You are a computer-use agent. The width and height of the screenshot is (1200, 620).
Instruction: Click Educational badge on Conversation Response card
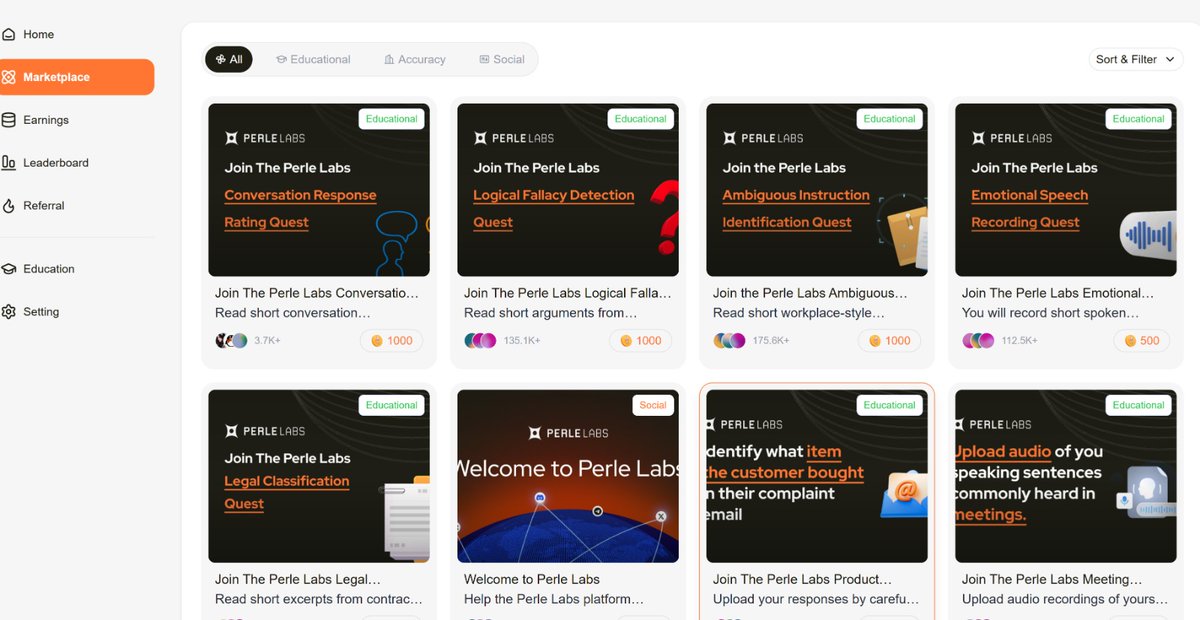(x=391, y=119)
